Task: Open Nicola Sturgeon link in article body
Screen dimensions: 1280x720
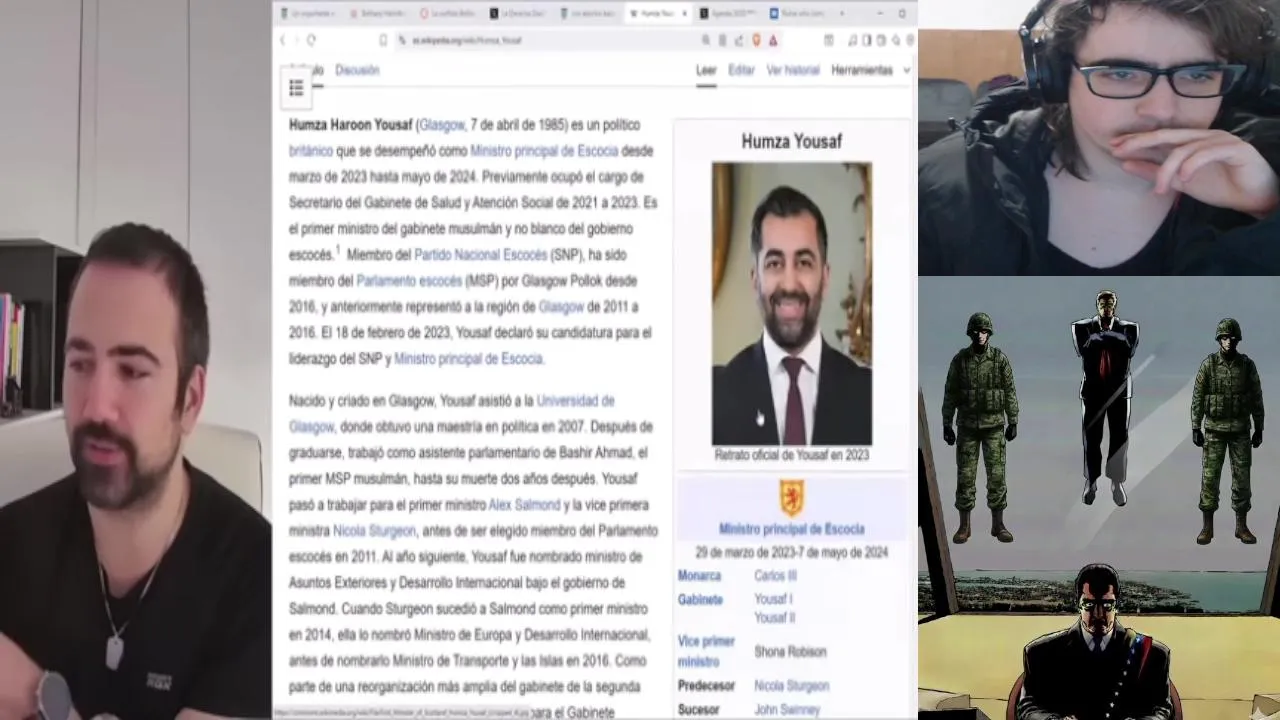Action: click(x=374, y=531)
